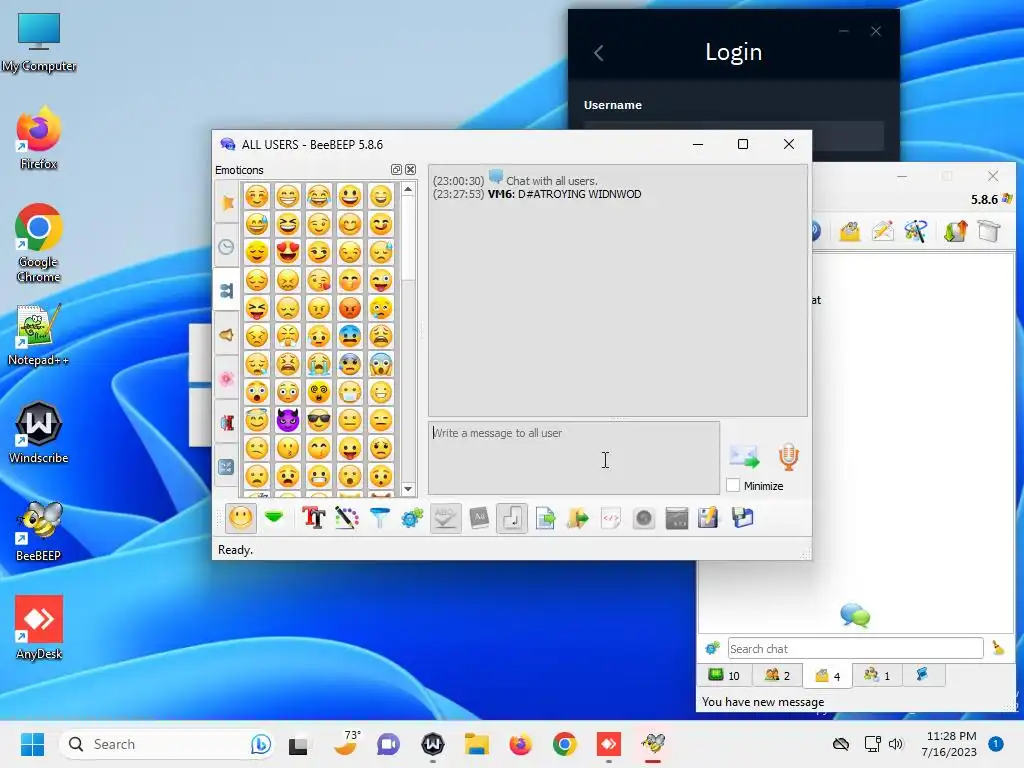Click the trash bin icon in main toolbar
The image size is (1024, 768).
tap(989, 231)
